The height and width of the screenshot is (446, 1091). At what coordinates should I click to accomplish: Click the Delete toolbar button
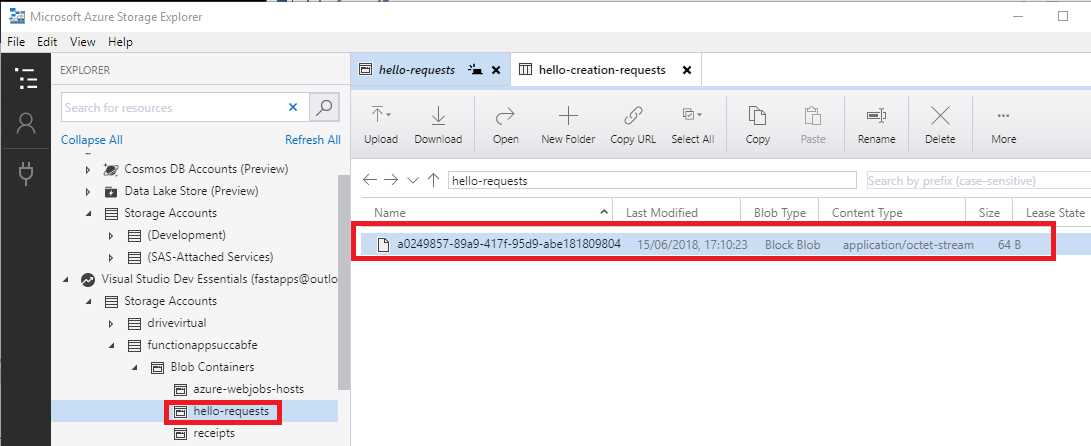[x=940, y=125]
